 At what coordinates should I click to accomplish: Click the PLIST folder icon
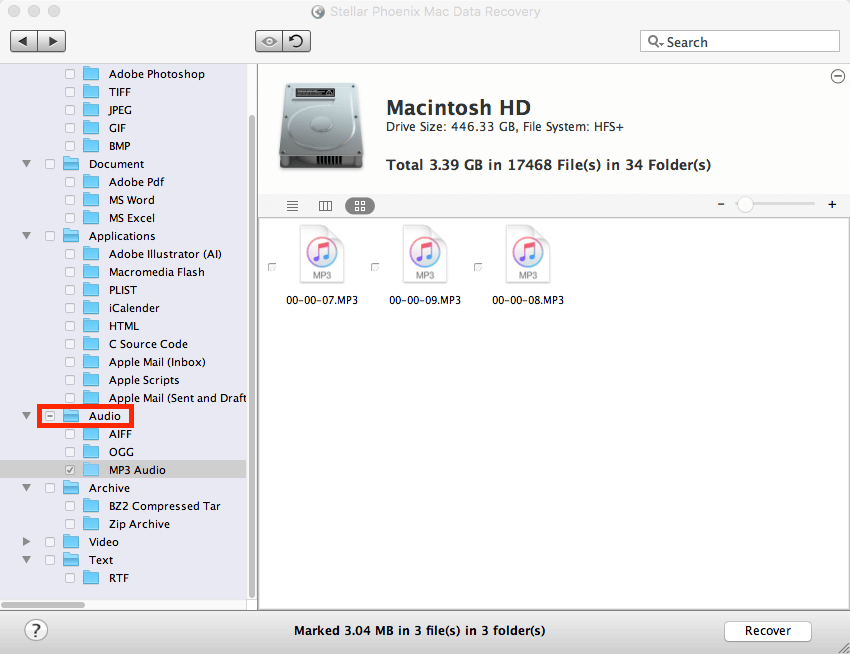(91, 290)
